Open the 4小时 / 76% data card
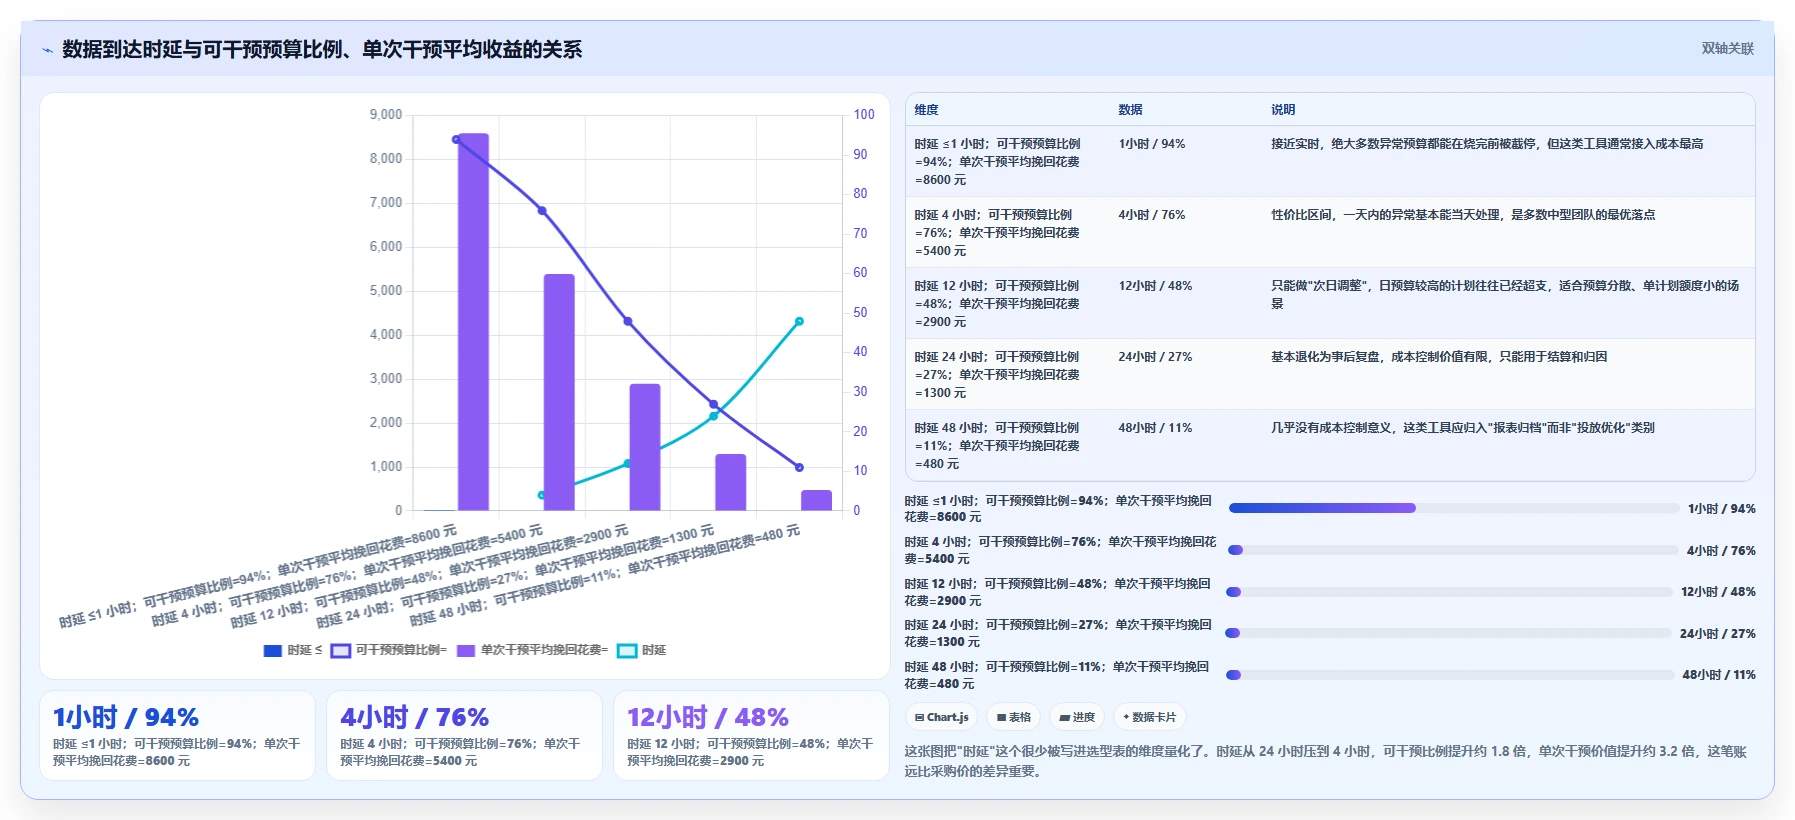The image size is (1795, 820). [464, 736]
